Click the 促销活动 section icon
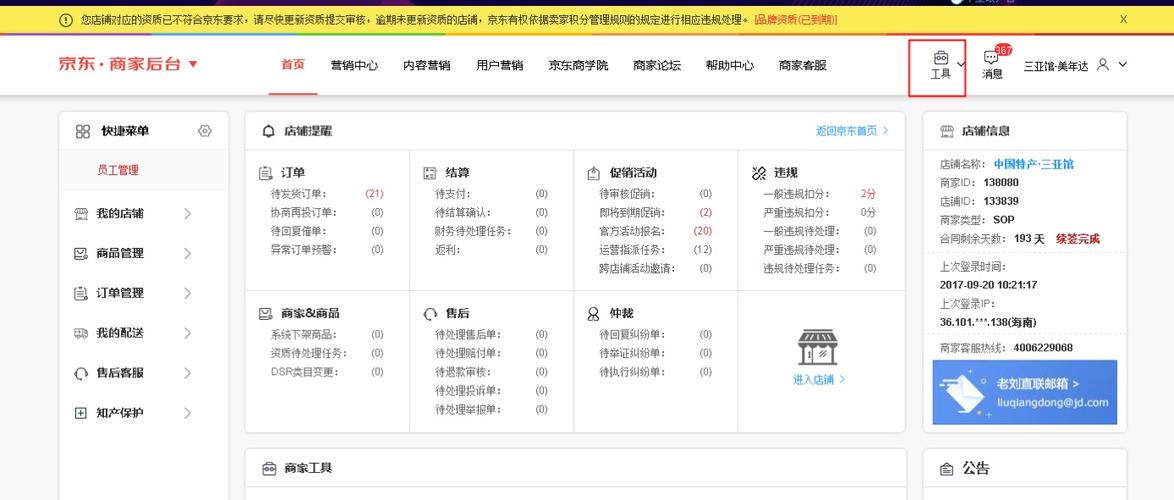 click(x=594, y=173)
